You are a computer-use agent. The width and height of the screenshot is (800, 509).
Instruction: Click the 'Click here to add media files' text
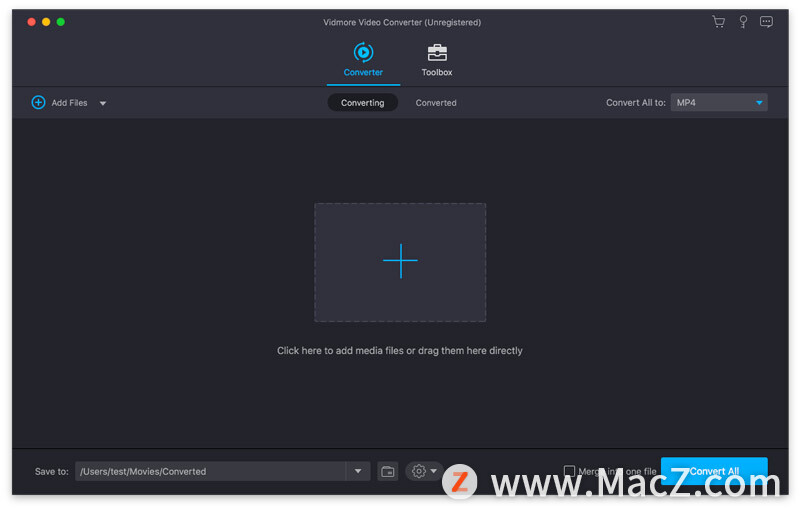coord(399,350)
